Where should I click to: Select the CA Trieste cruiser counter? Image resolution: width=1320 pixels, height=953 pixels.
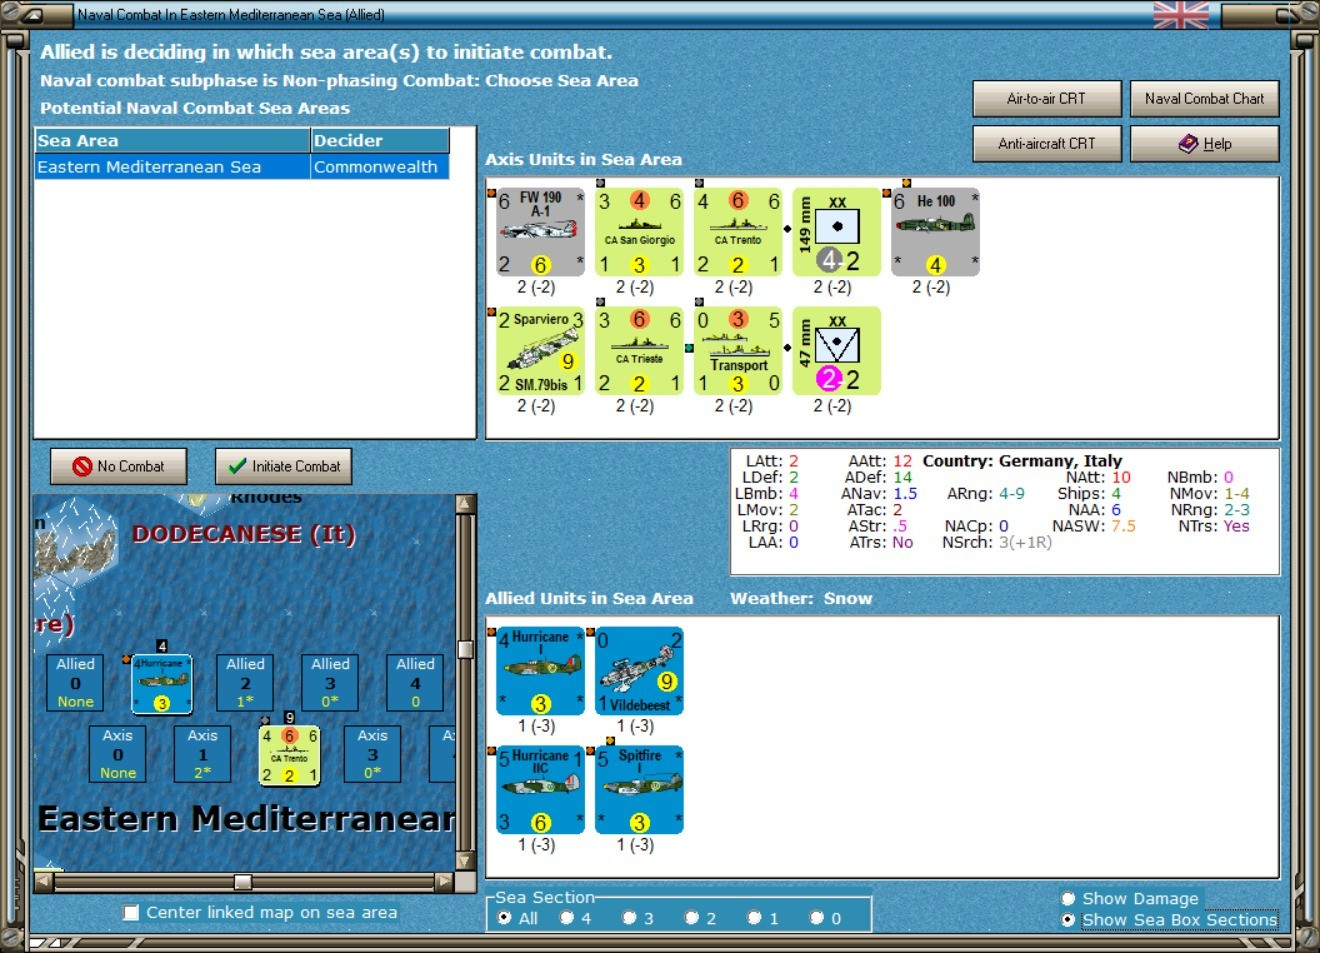coord(640,351)
